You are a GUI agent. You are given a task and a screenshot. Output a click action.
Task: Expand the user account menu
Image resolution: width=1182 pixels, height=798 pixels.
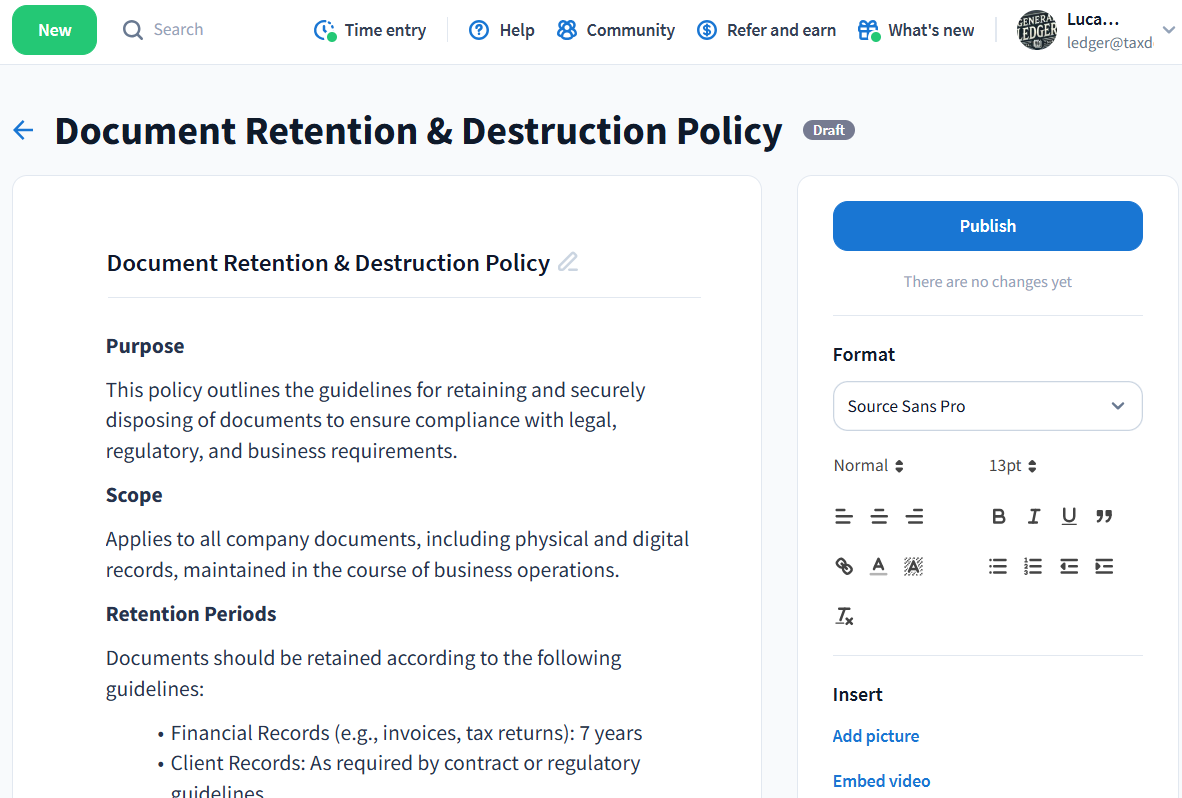click(1168, 30)
